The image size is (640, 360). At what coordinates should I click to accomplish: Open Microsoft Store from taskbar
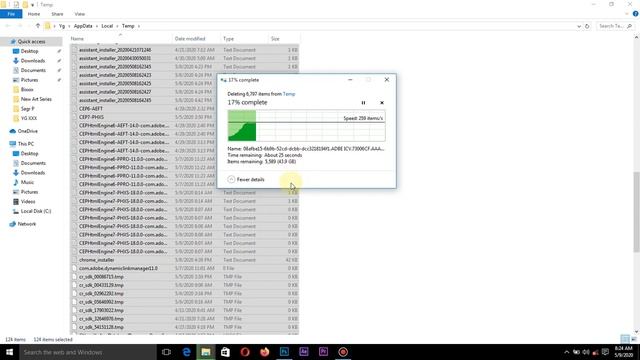pyautogui.click(x=225, y=352)
